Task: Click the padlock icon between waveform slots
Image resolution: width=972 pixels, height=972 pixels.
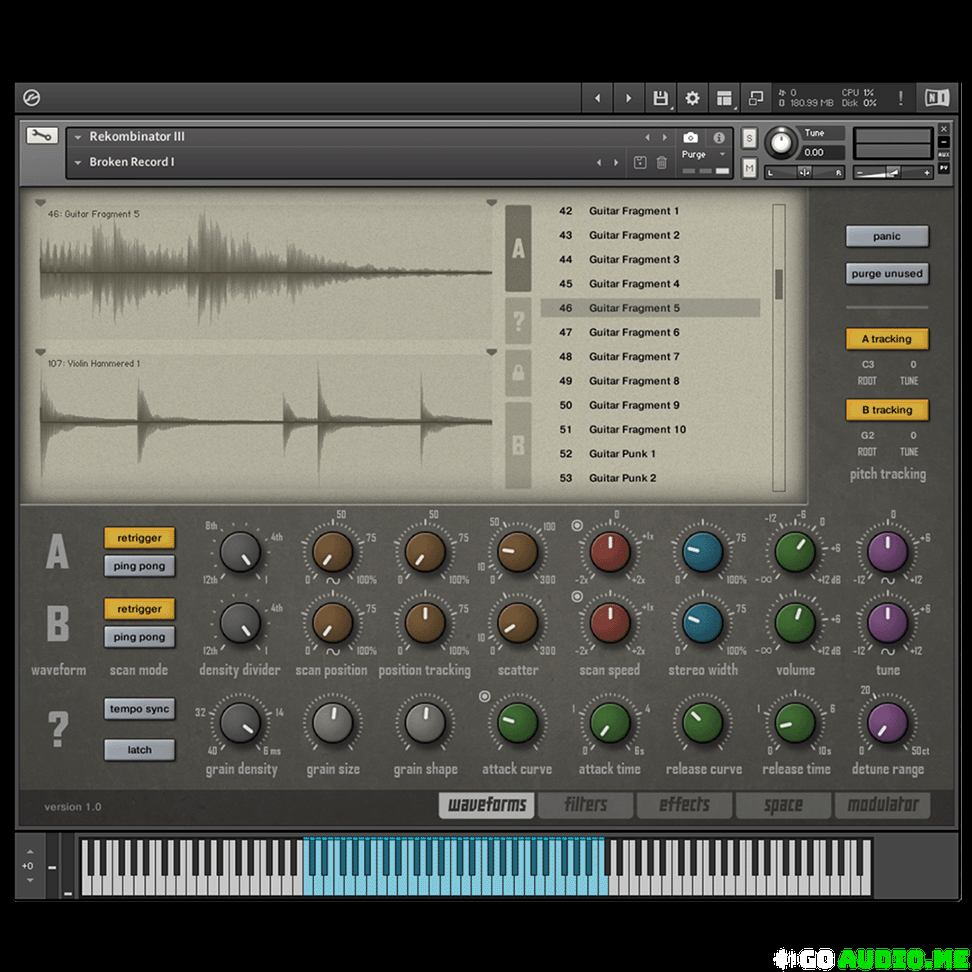Action: pos(518,372)
